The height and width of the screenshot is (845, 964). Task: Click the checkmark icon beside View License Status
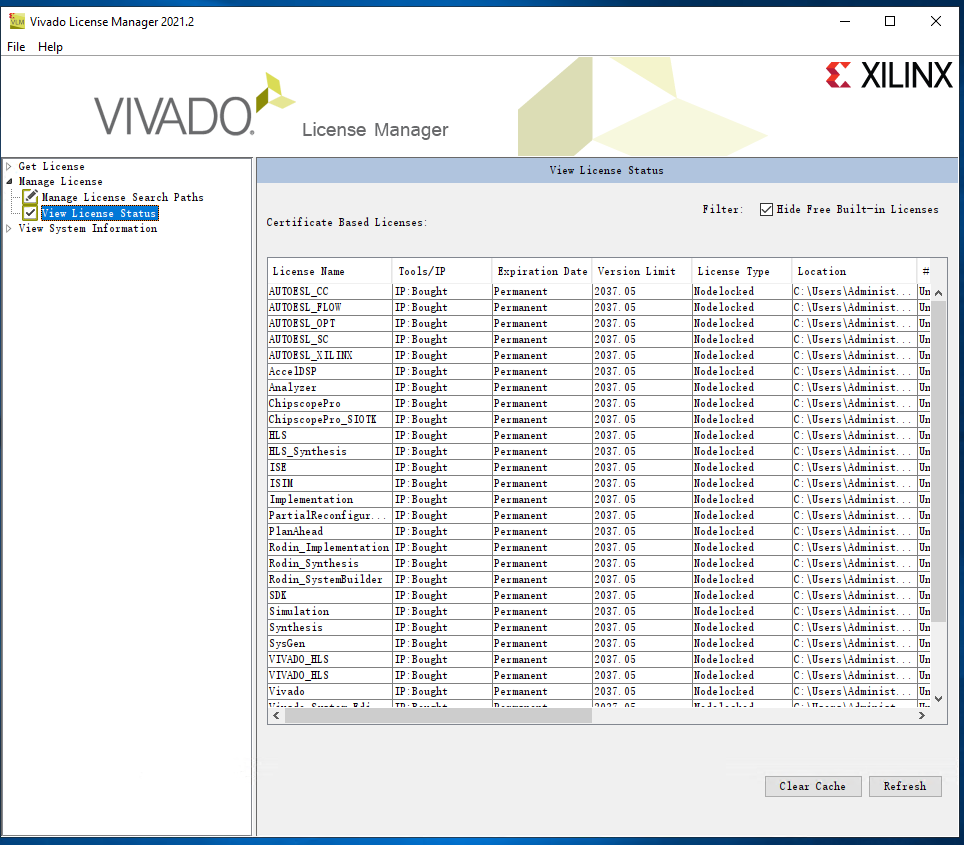tap(30, 213)
